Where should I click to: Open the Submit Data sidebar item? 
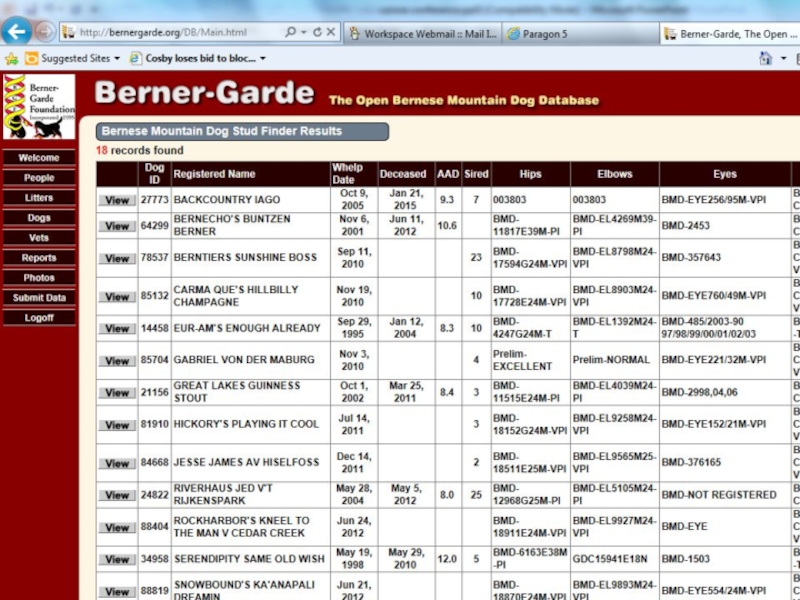point(39,297)
